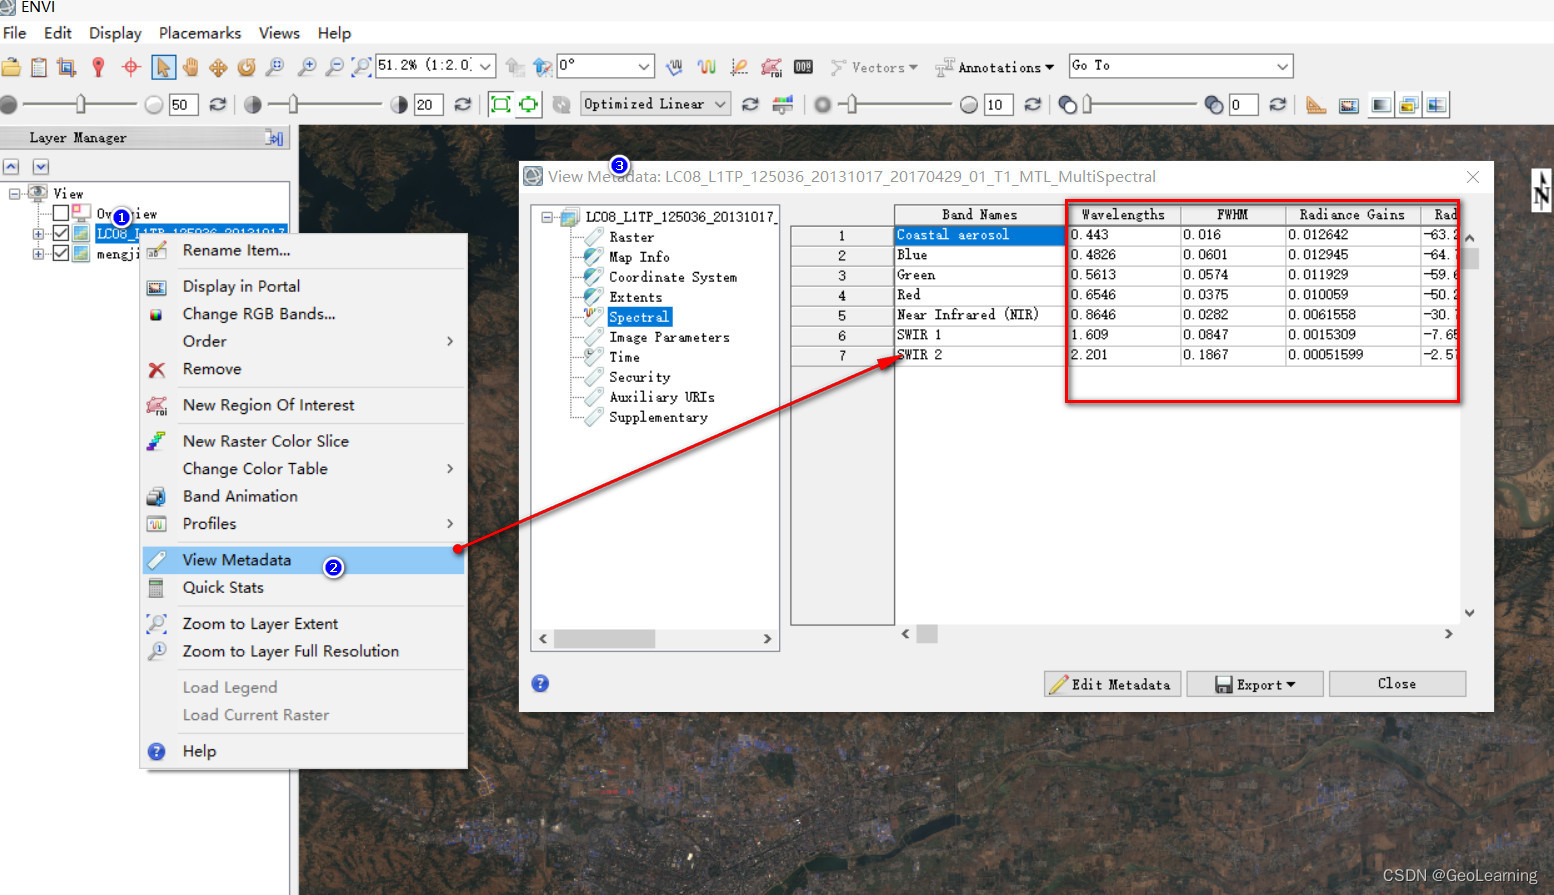Collapse the View tree node
The height and width of the screenshot is (895, 1554).
point(15,193)
